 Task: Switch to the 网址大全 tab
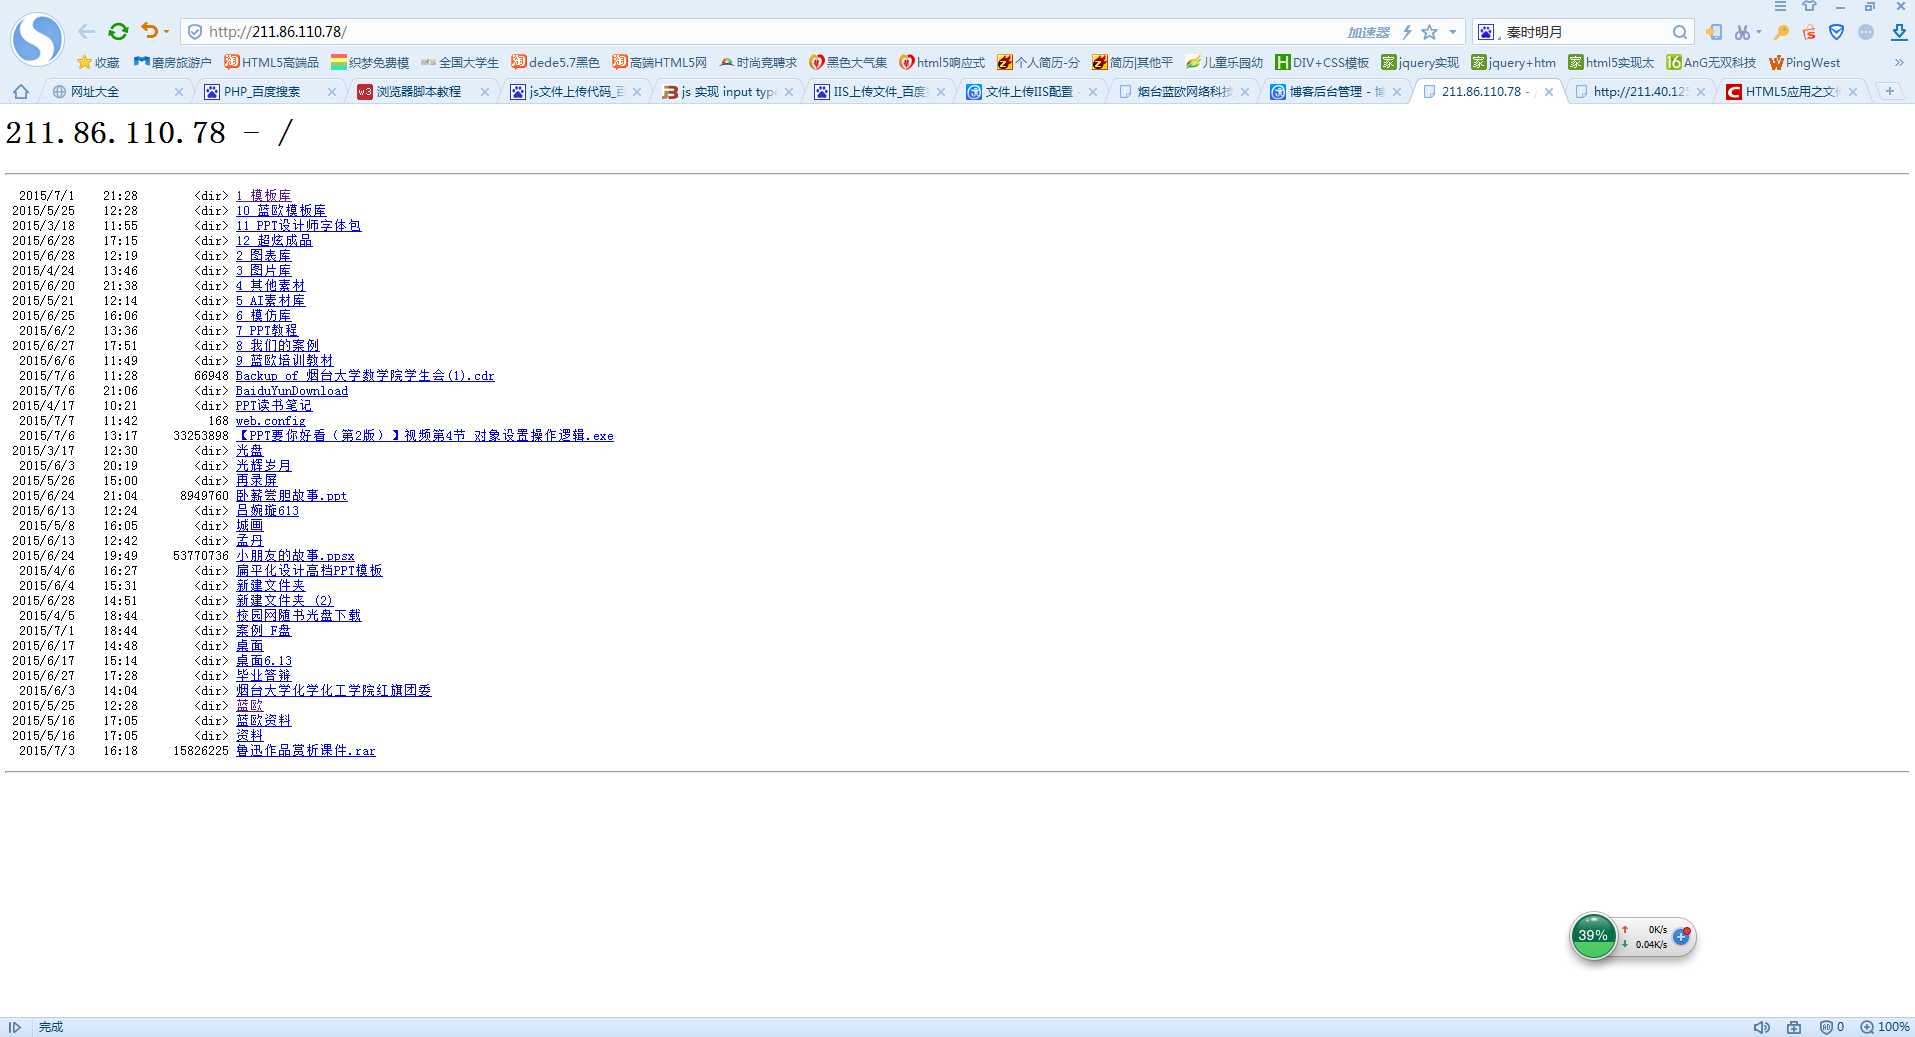(118, 91)
